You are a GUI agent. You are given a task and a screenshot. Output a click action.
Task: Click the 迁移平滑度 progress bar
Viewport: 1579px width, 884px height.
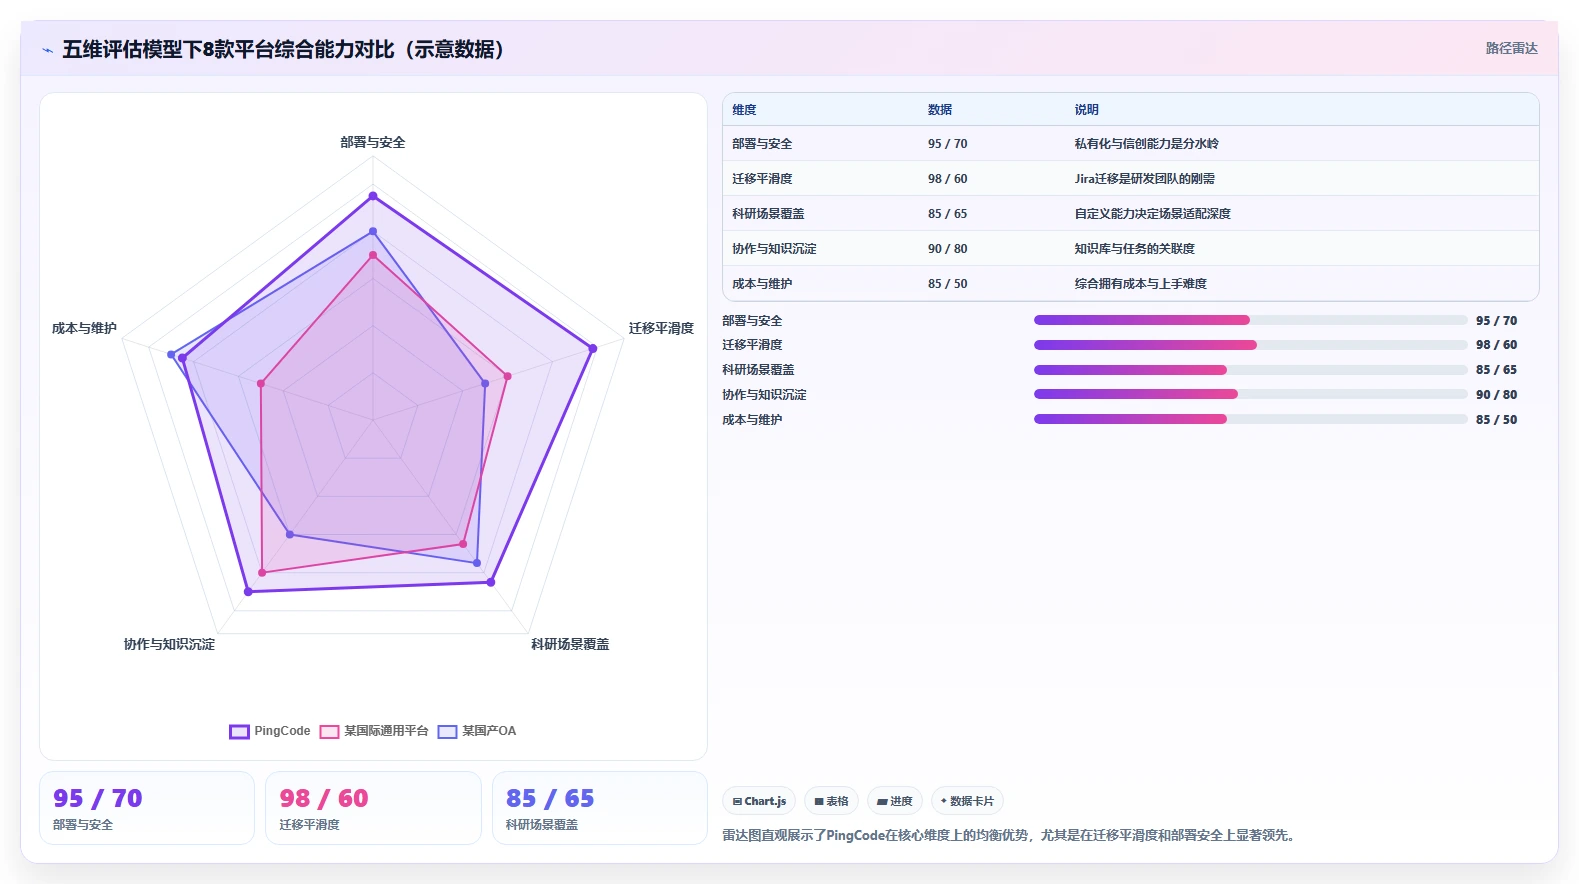pyautogui.click(x=1250, y=345)
